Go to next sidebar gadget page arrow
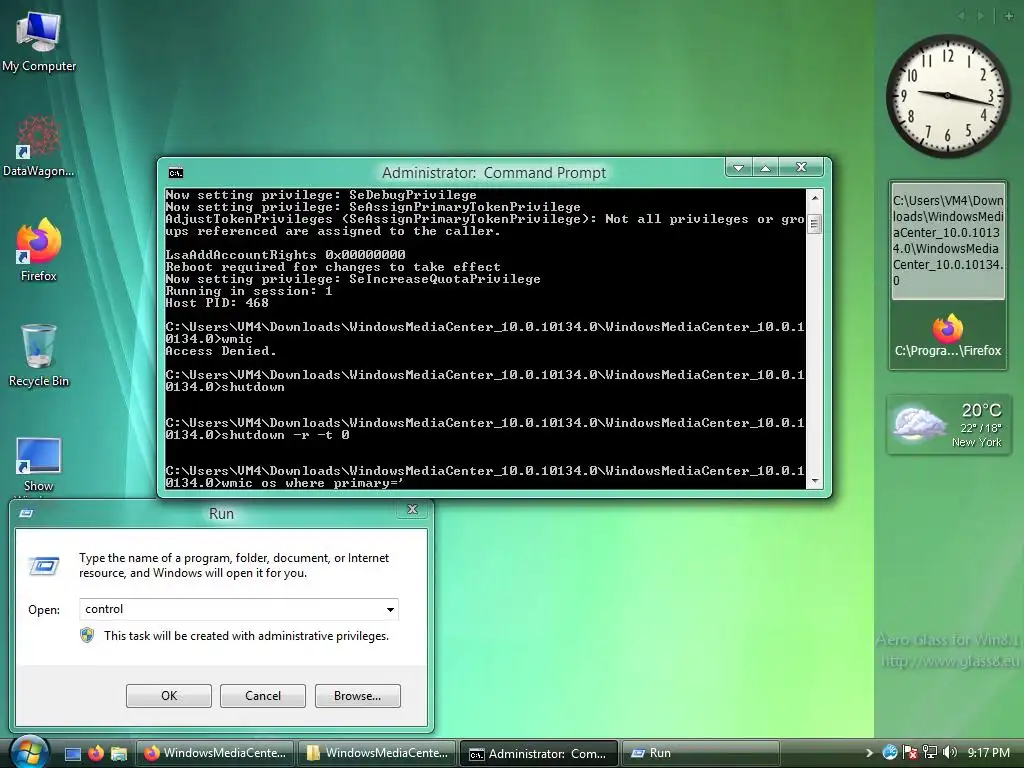The image size is (1024, 768). pos(980,15)
